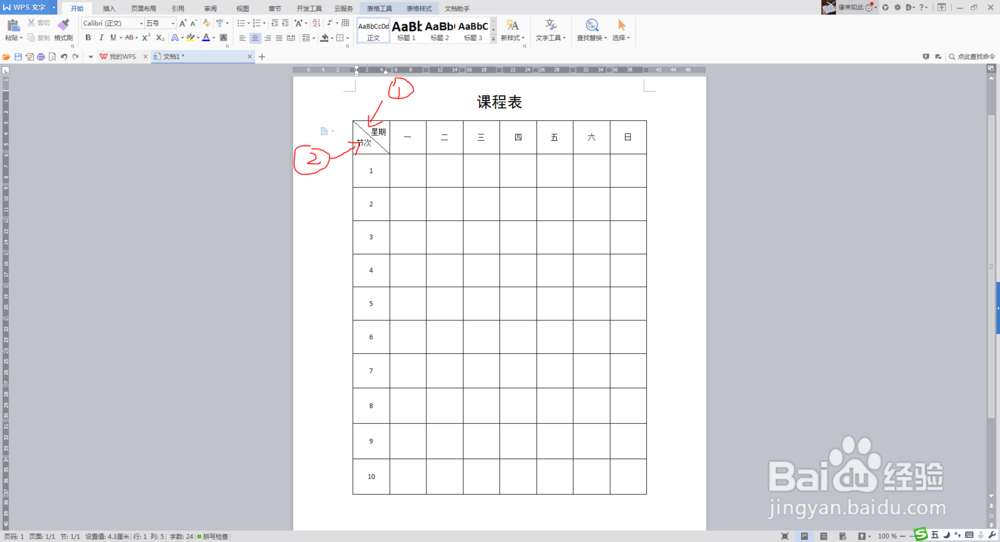Switch to the 引用 ribbon tab
The width and height of the screenshot is (1000, 542).
click(x=178, y=8)
